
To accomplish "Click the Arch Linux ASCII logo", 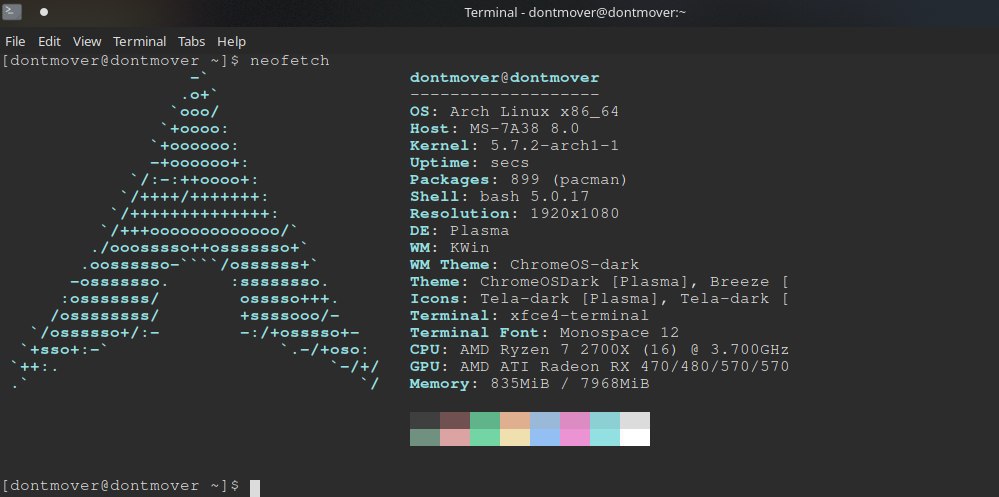I will click(196, 231).
